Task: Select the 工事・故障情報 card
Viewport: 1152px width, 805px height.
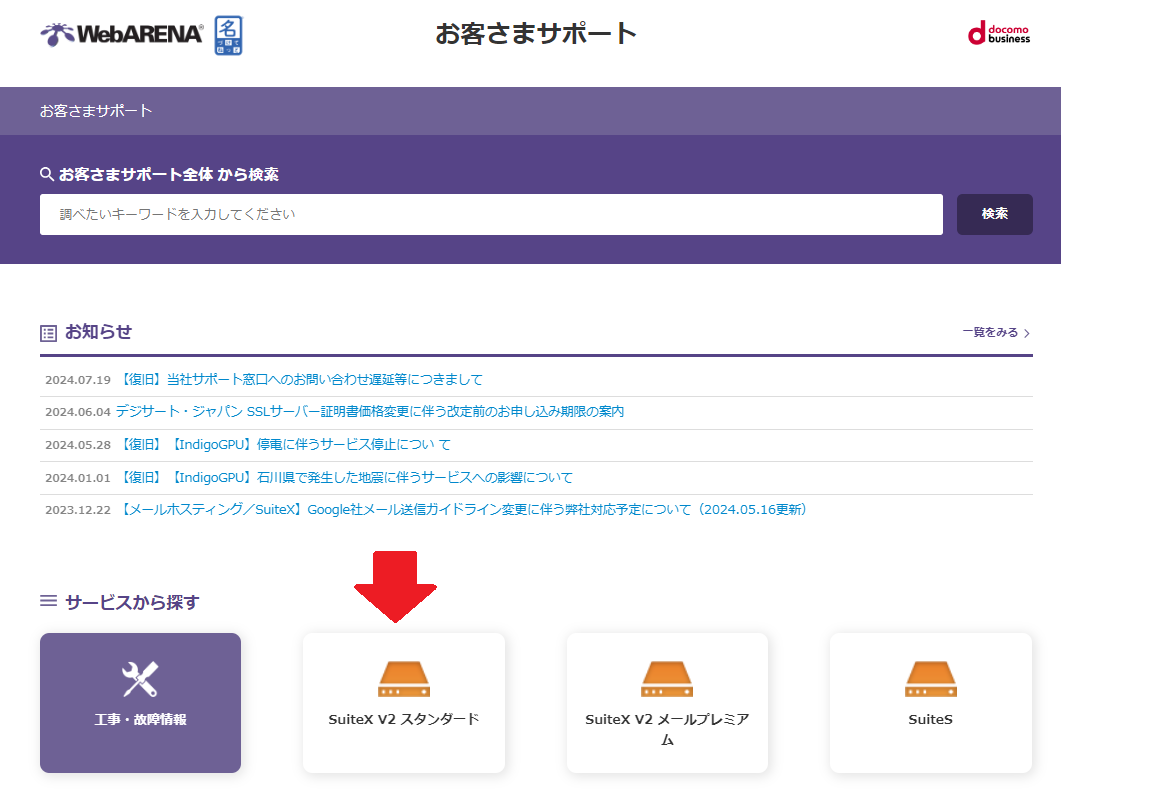Action: tap(140, 703)
